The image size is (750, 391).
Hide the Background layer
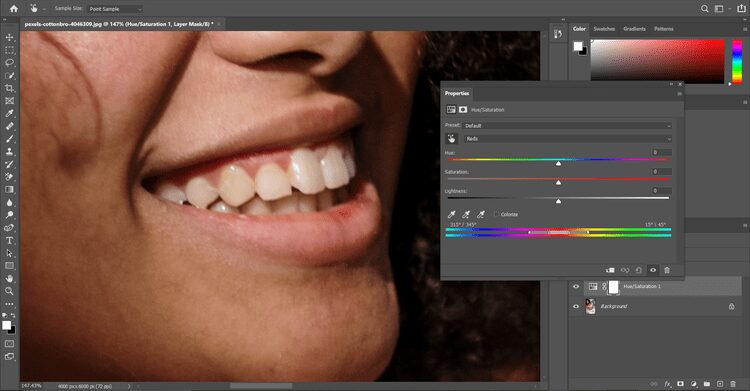pos(576,306)
